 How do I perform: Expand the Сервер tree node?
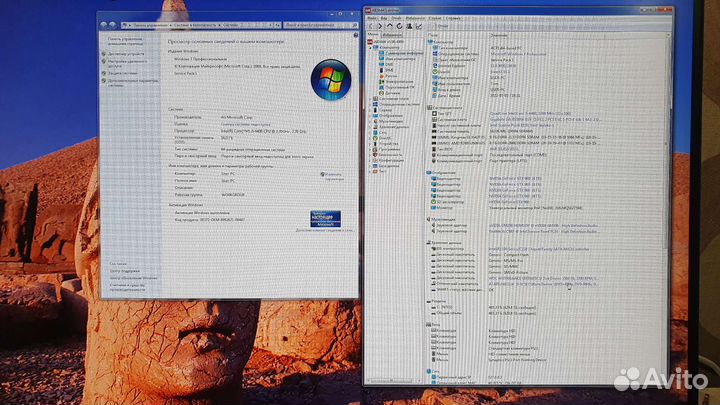pos(370,110)
